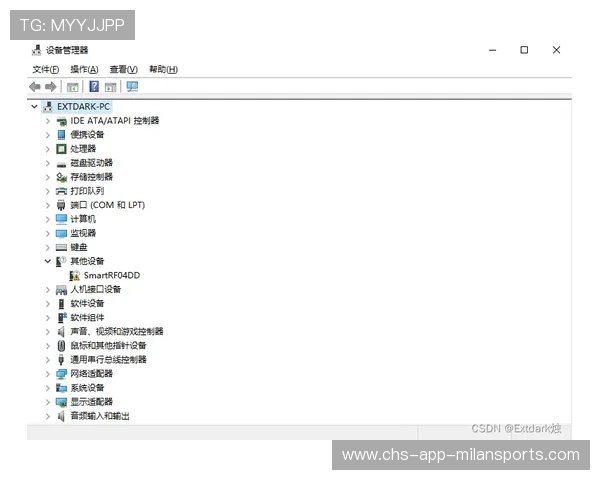Maximize the 设备管理器 window
The height and width of the screenshot is (480, 600).
[x=523, y=50]
